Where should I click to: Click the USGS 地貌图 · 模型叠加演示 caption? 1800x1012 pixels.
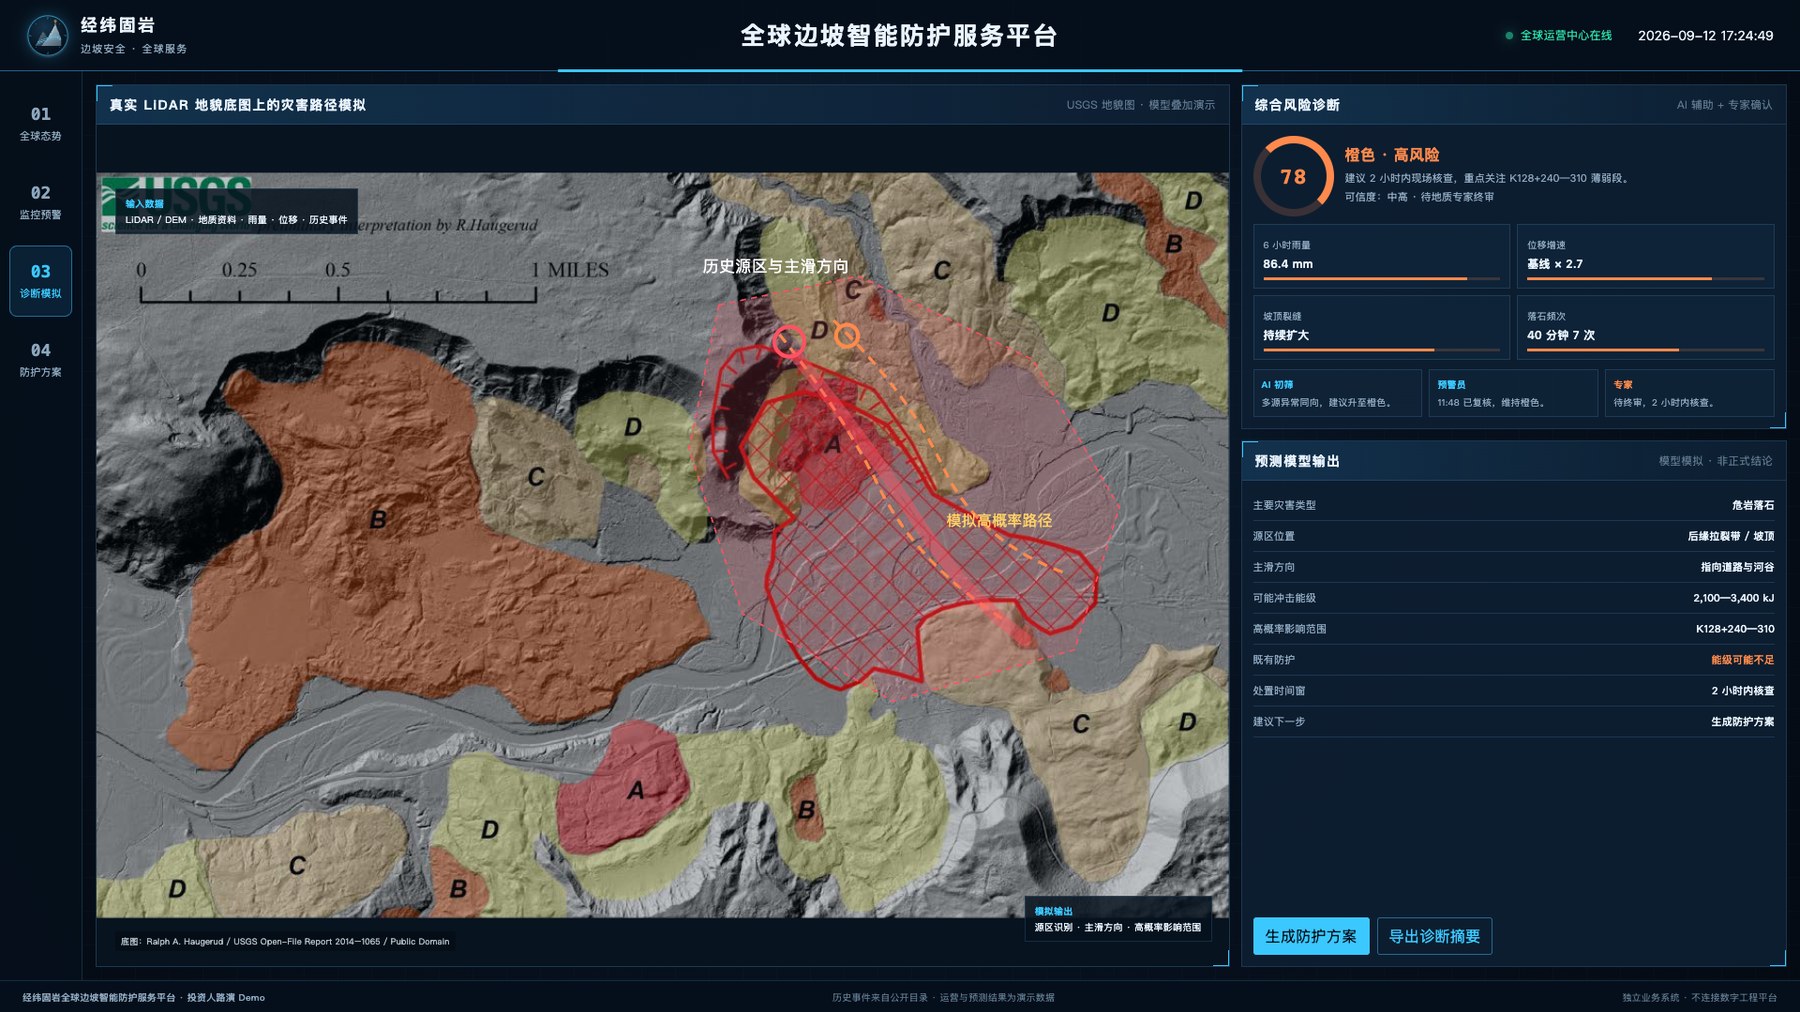point(1140,105)
